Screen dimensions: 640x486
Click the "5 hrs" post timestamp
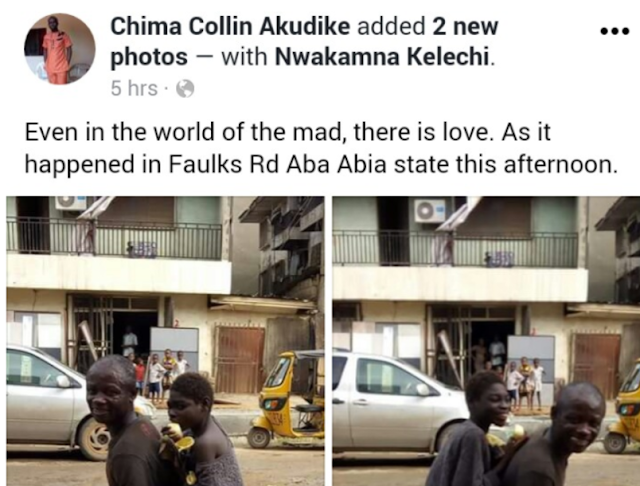tap(134, 89)
